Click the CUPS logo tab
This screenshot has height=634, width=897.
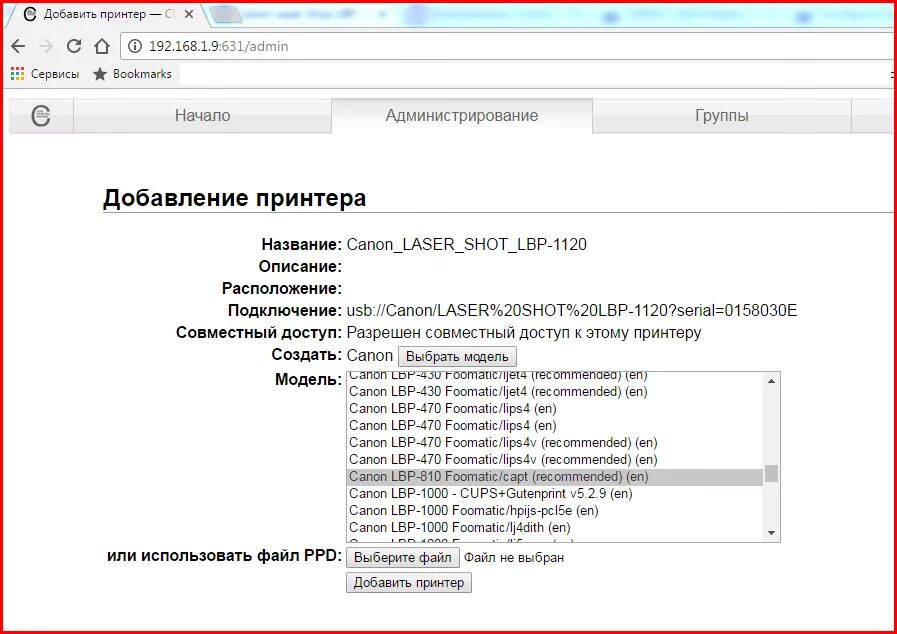pyautogui.click(x=41, y=116)
